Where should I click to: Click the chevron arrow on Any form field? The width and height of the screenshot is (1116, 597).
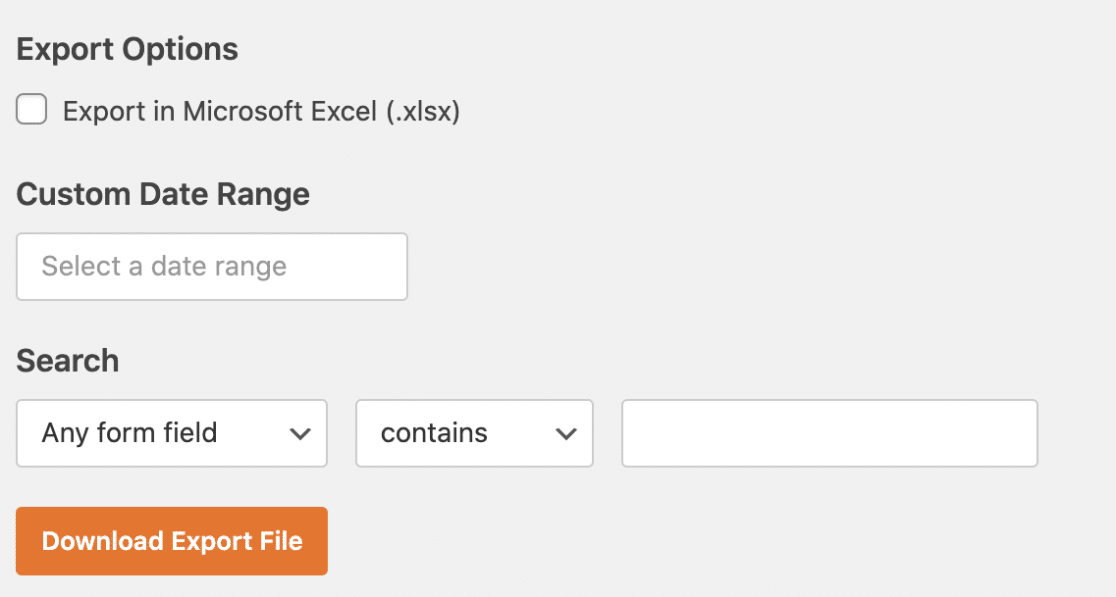(x=300, y=433)
